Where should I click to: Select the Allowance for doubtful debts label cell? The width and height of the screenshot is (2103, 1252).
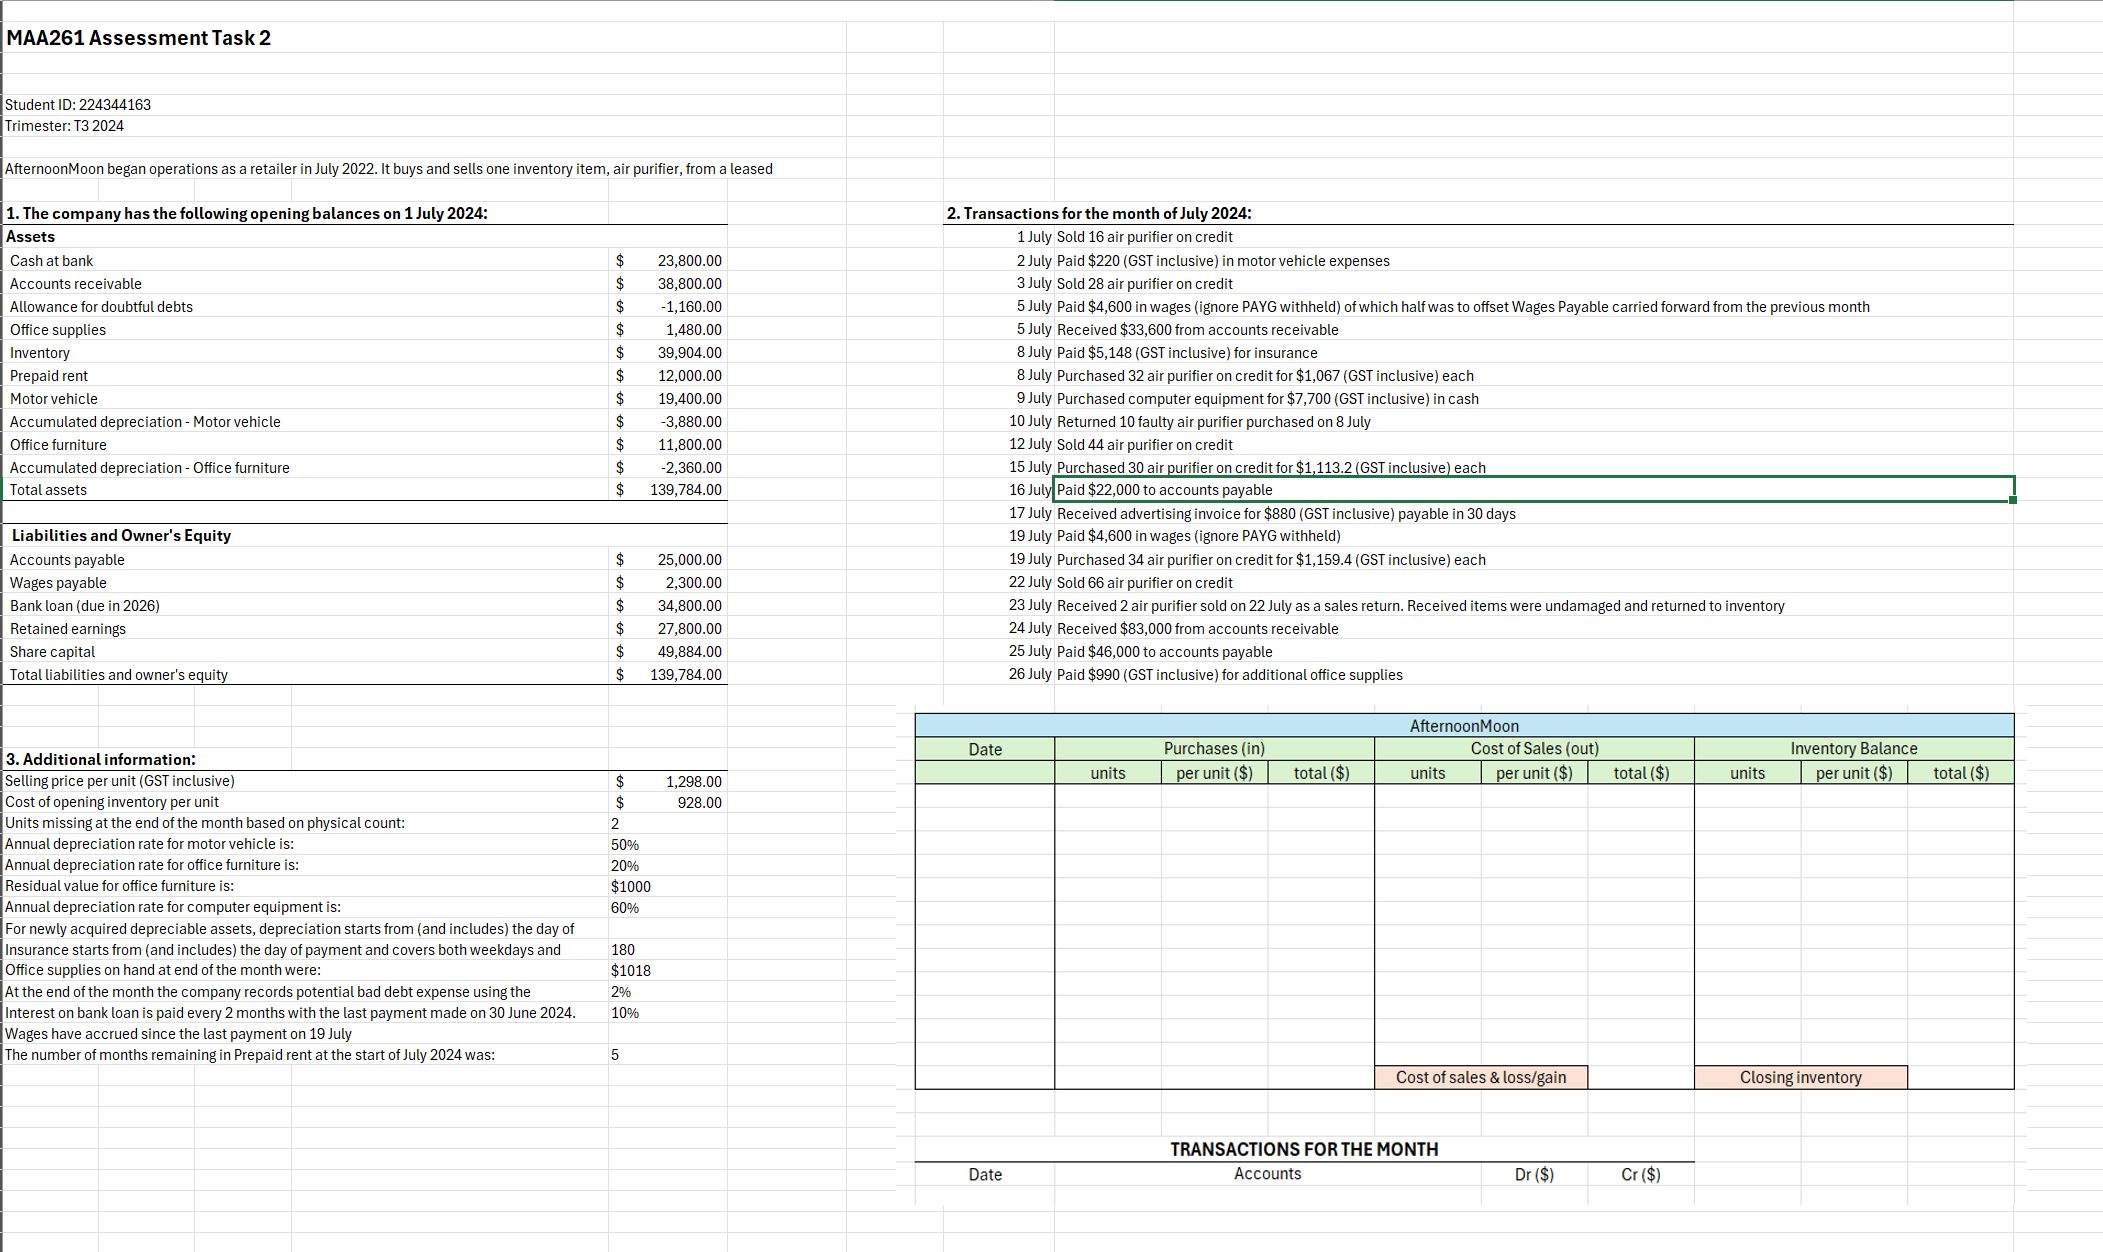[101, 307]
